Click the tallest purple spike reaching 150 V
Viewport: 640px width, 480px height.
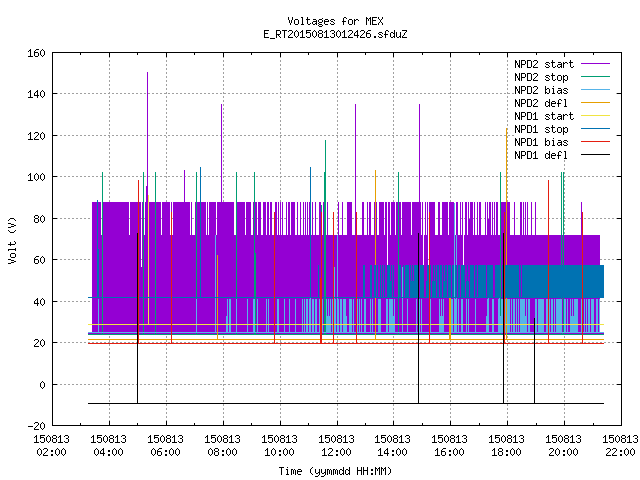click(147, 135)
